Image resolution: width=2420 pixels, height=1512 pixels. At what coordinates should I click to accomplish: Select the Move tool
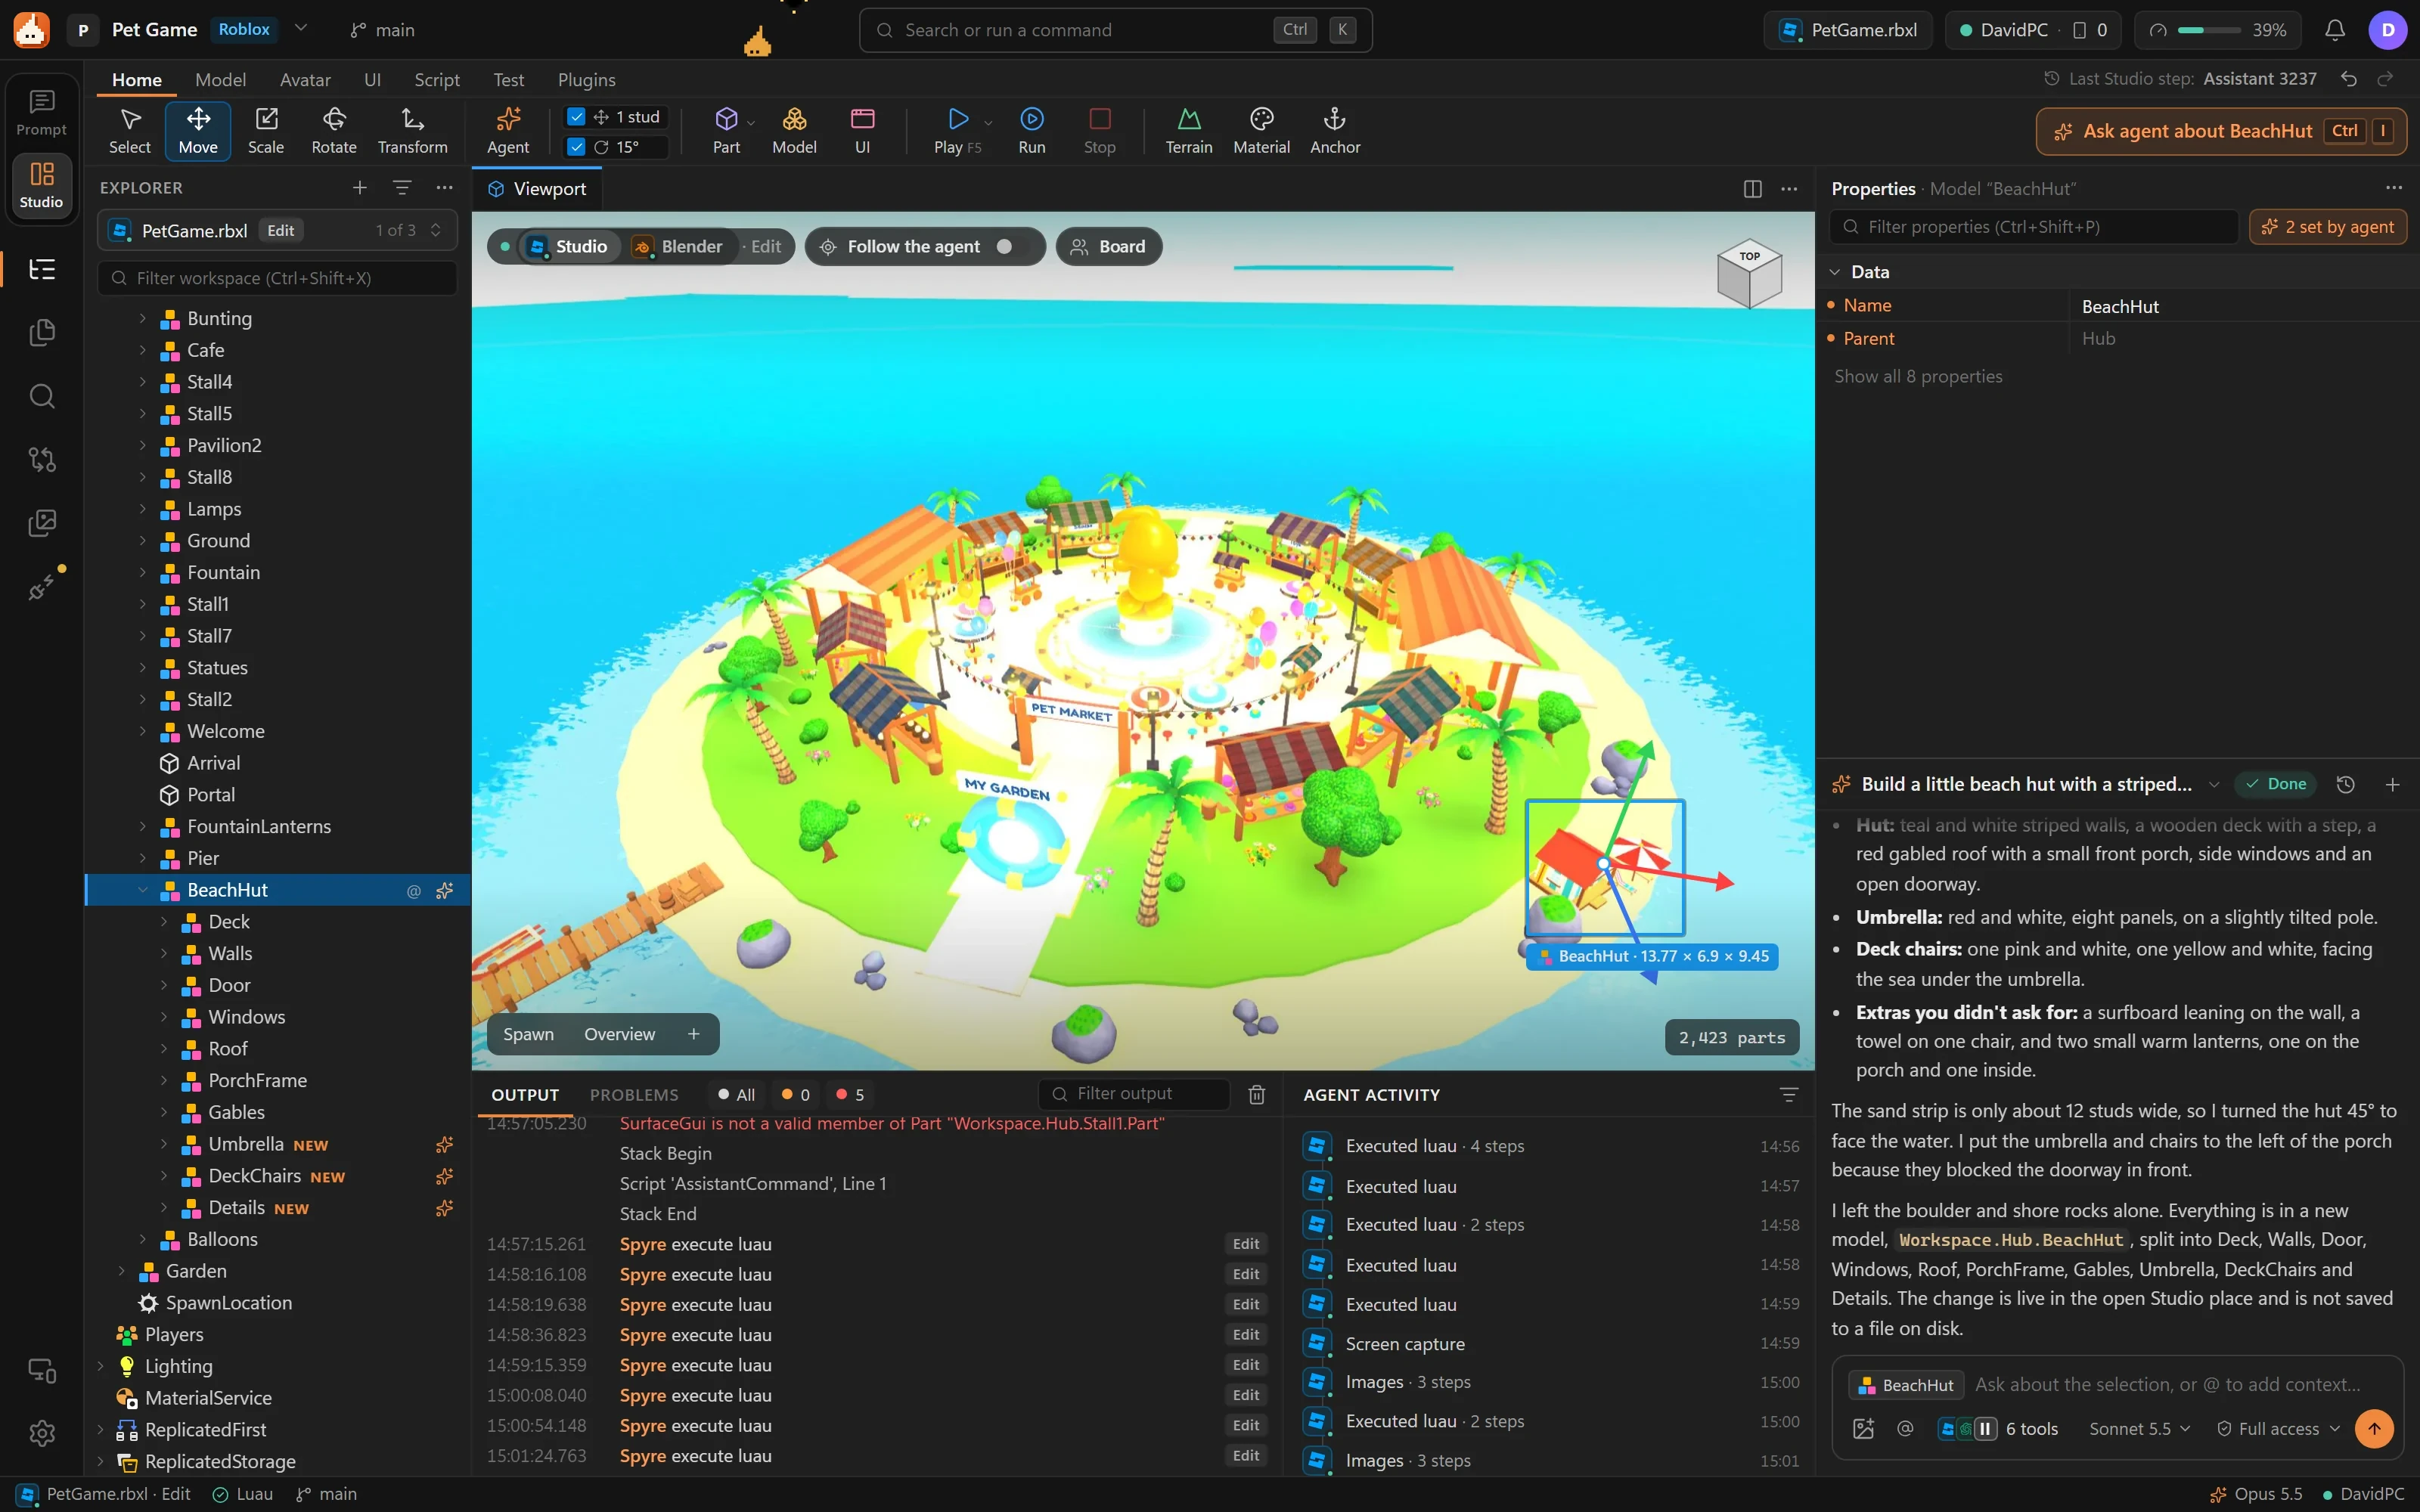(198, 131)
